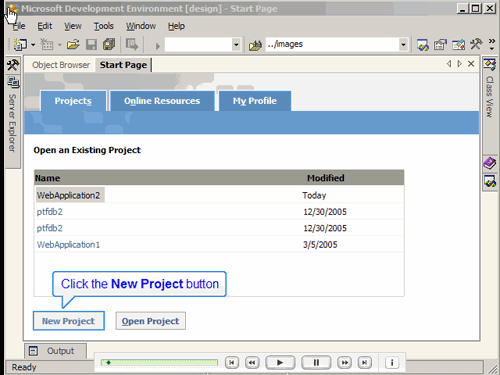Close the Start Page document with X
The height and width of the screenshot is (375, 500).
click(471, 64)
